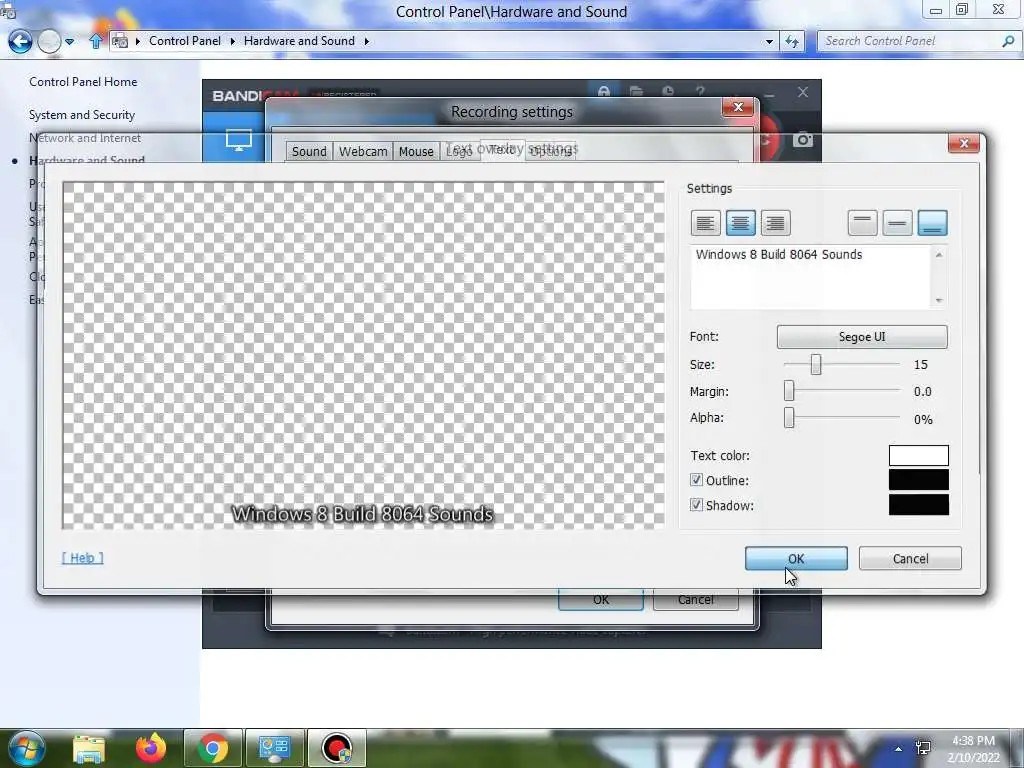Center-align the overlay text horizontally
The image size is (1024, 768).
coord(740,223)
